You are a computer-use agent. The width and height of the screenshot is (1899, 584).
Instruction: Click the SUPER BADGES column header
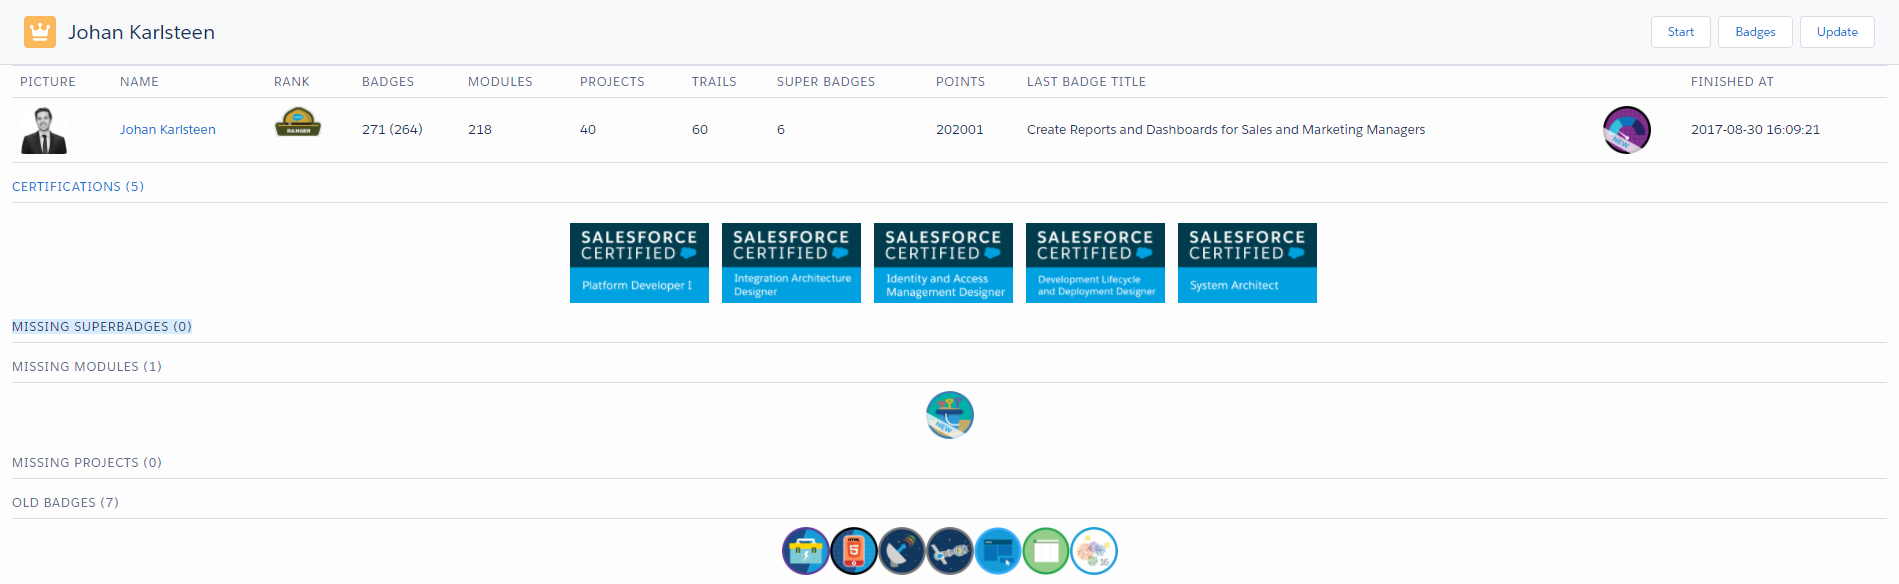[826, 82]
